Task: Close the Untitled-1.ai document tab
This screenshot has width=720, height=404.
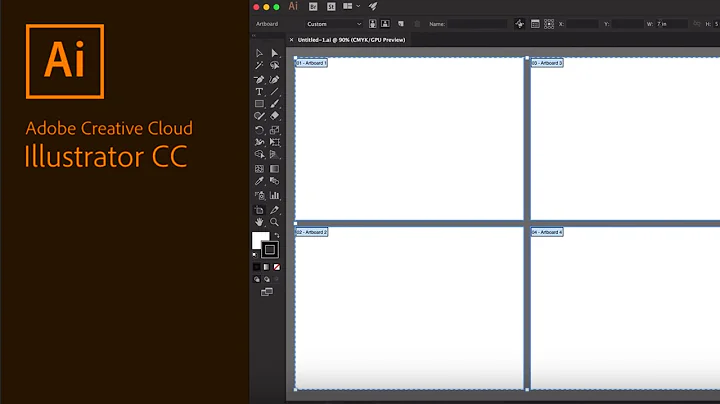Action: click(x=291, y=40)
